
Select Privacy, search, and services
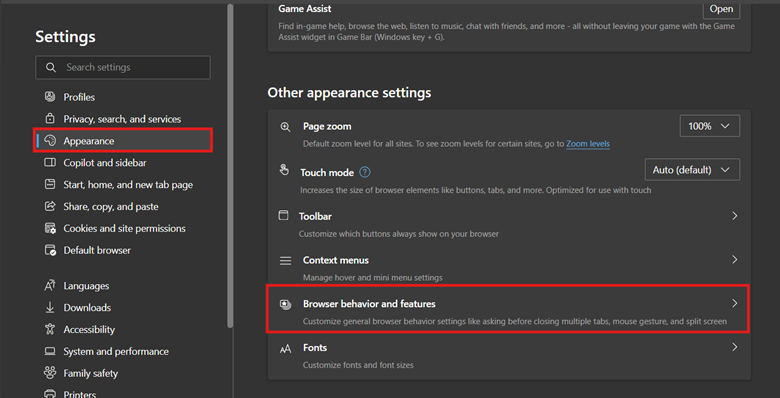tap(123, 119)
